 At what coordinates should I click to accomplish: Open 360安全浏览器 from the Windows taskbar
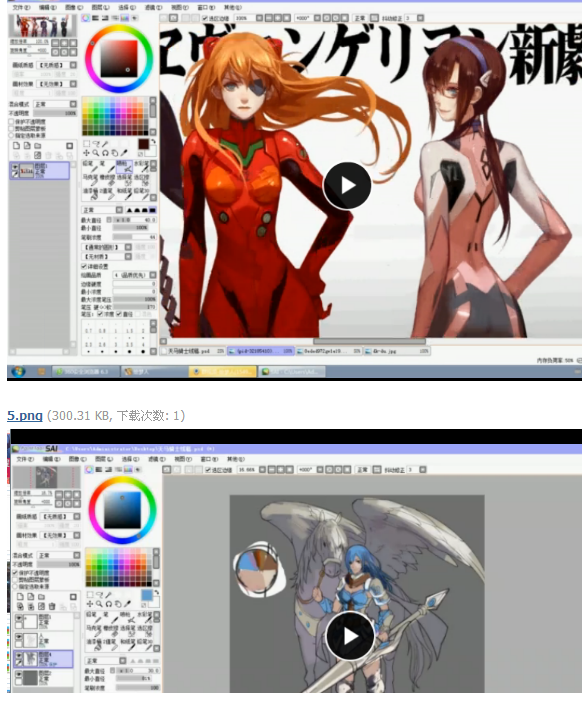click(x=86, y=372)
